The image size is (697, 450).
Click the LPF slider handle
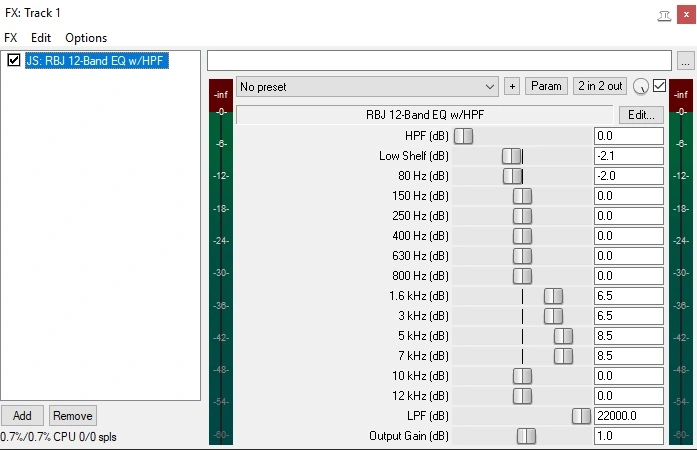(581, 416)
